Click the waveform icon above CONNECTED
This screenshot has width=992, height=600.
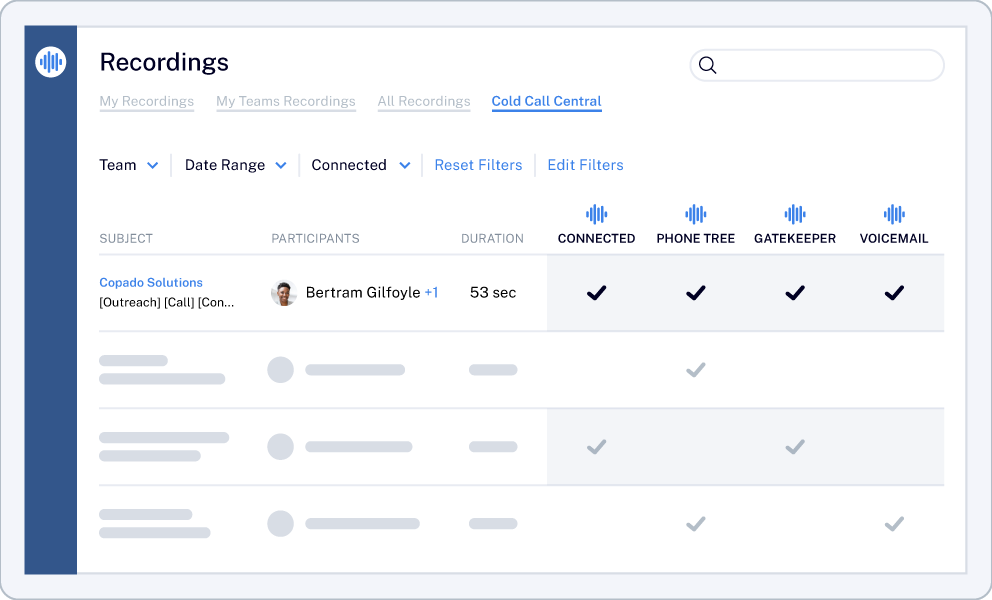pos(596,214)
